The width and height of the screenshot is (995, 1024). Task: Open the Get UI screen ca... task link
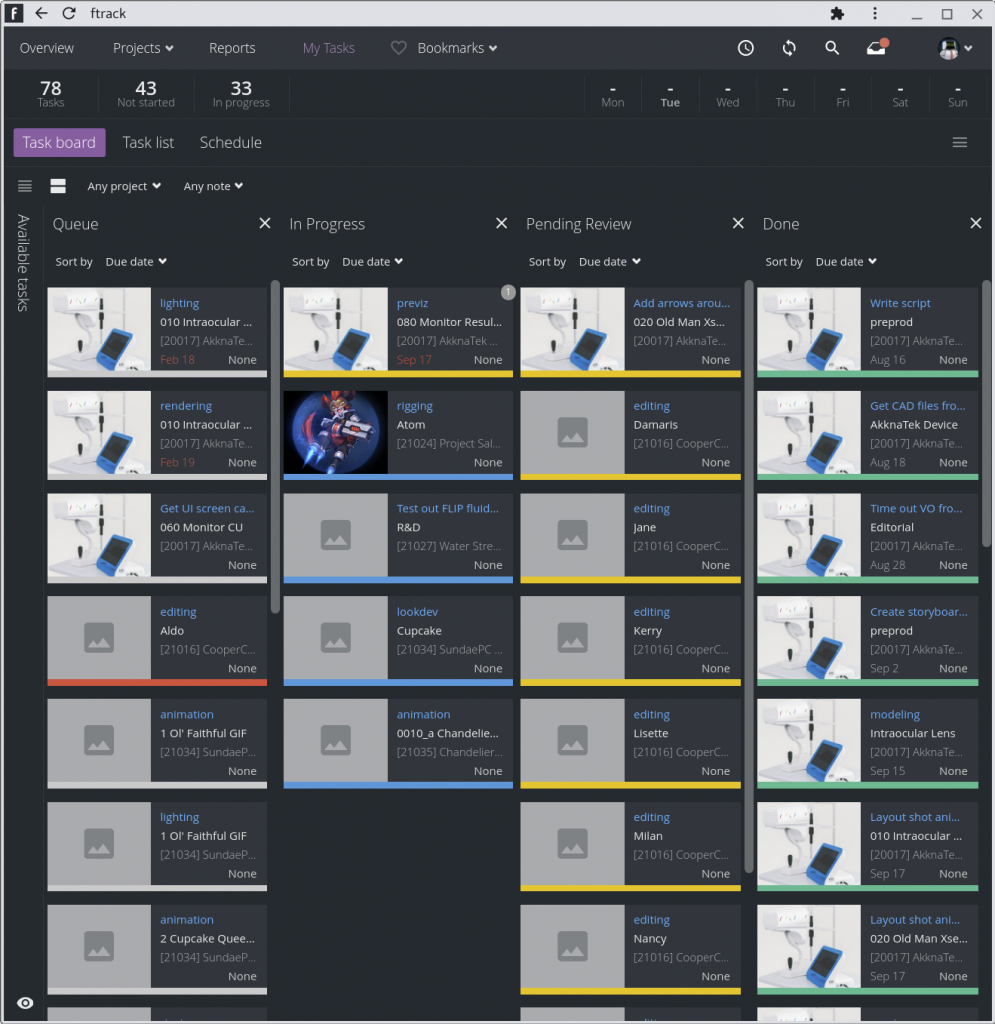tap(207, 508)
